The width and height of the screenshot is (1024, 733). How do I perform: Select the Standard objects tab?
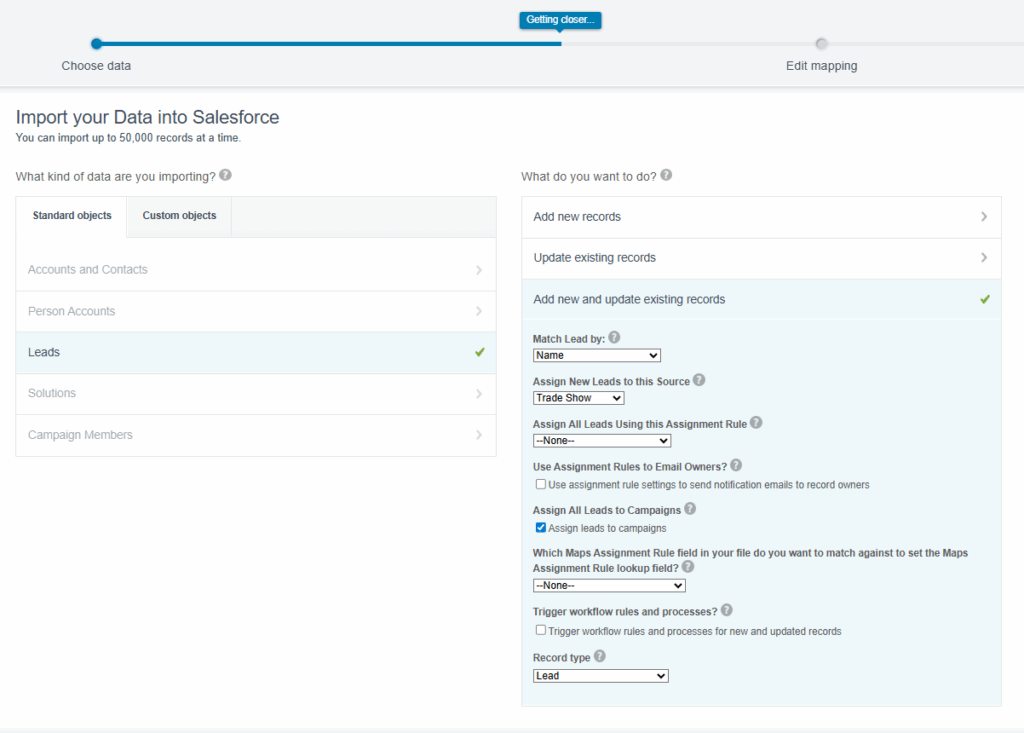point(72,215)
